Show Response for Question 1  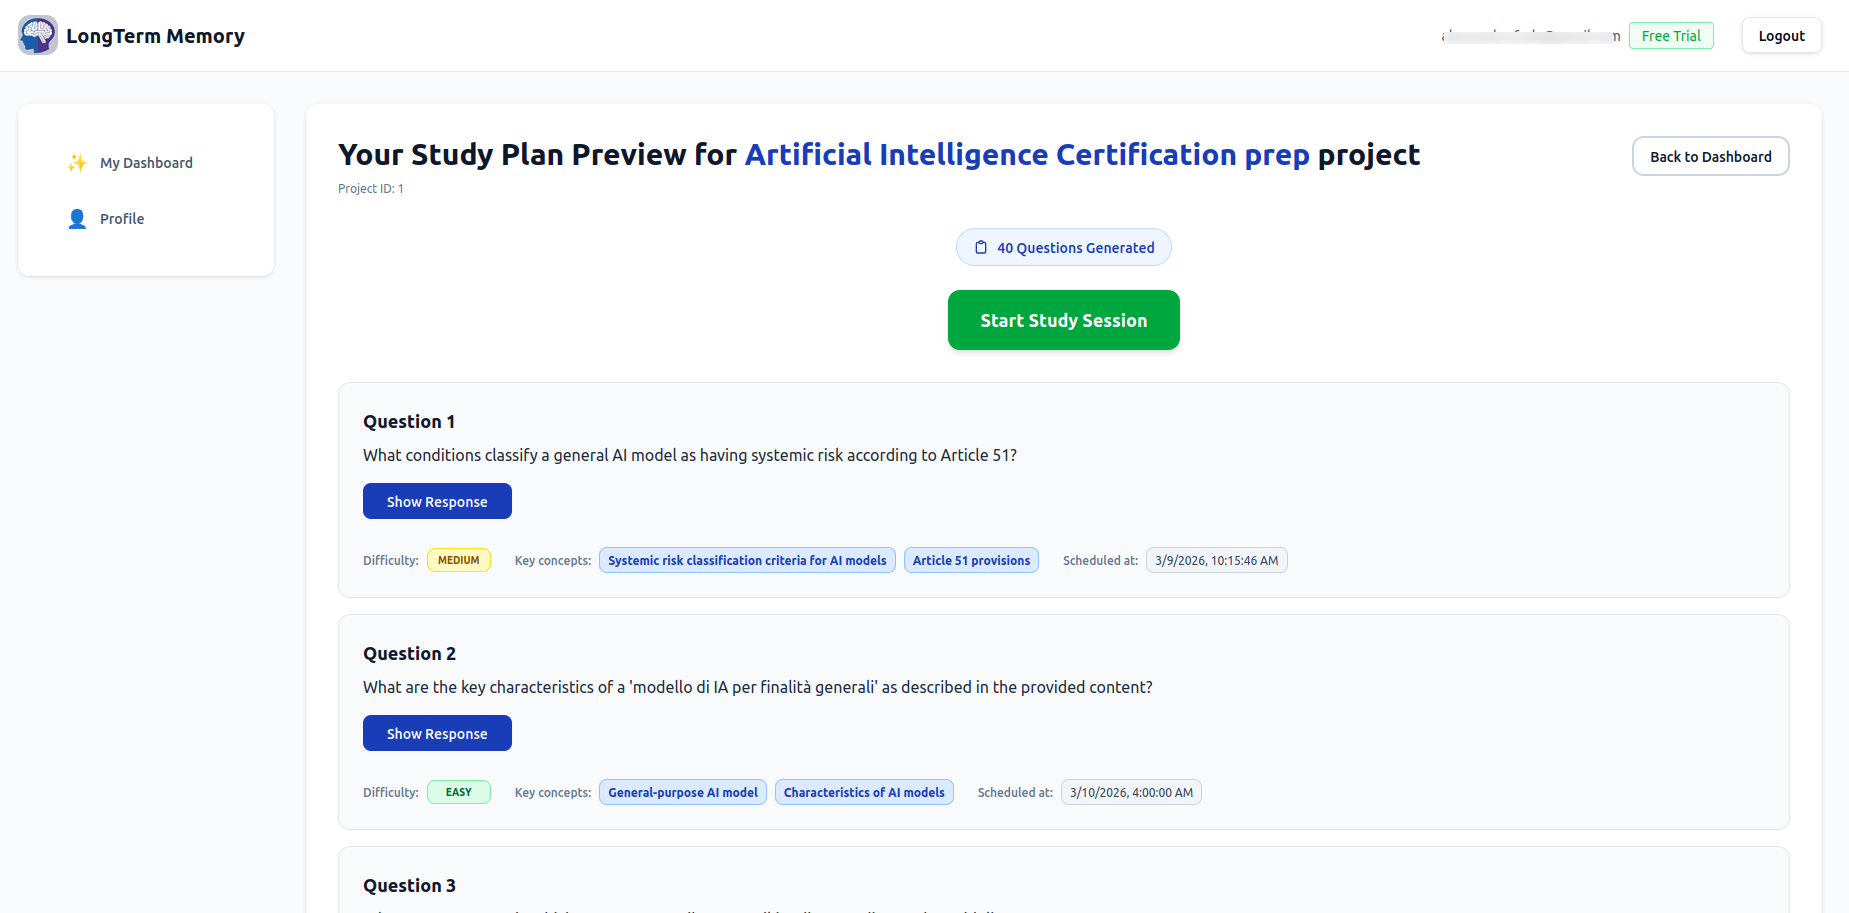(437, 502)
